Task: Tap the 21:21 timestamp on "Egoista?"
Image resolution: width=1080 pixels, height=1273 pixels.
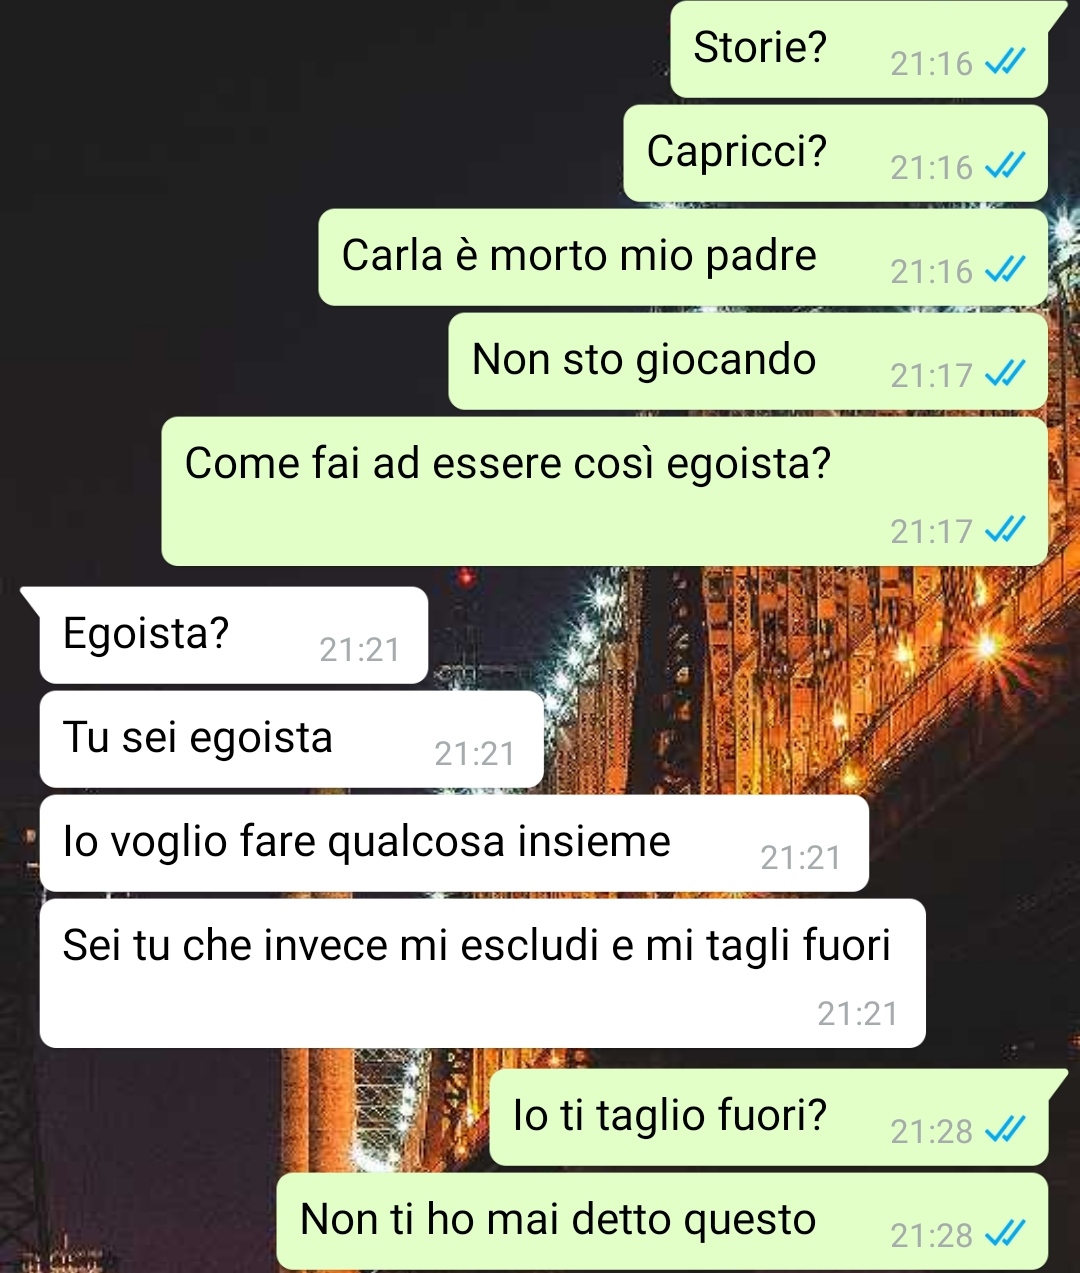Action: click(x=359, y=650)
